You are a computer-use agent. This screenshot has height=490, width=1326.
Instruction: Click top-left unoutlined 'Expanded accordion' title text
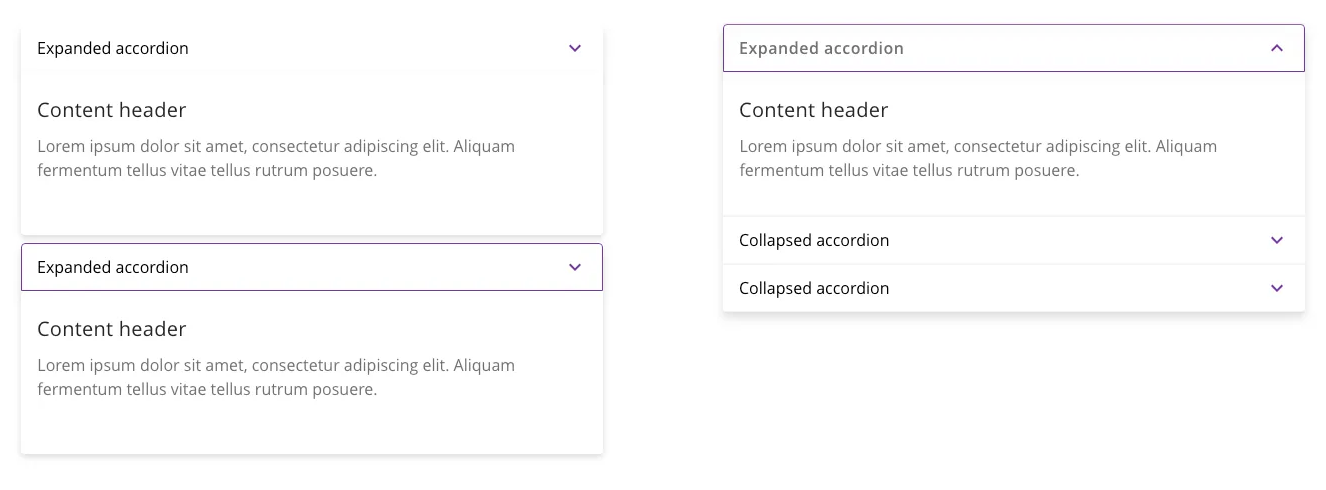pyautogui.click(x=113, y=48)
